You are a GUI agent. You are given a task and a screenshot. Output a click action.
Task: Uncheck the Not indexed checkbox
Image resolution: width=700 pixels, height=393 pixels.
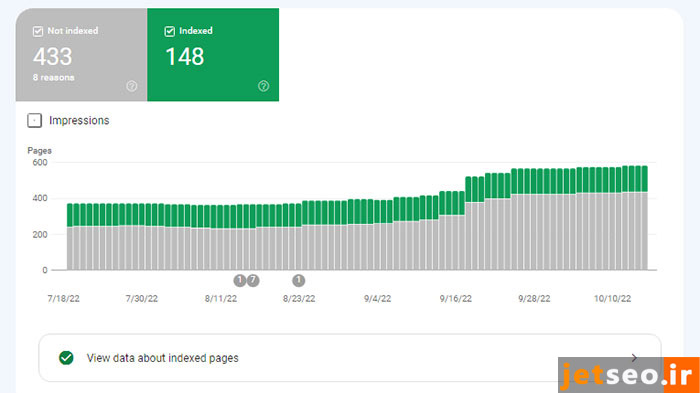(x=38, y=31)
